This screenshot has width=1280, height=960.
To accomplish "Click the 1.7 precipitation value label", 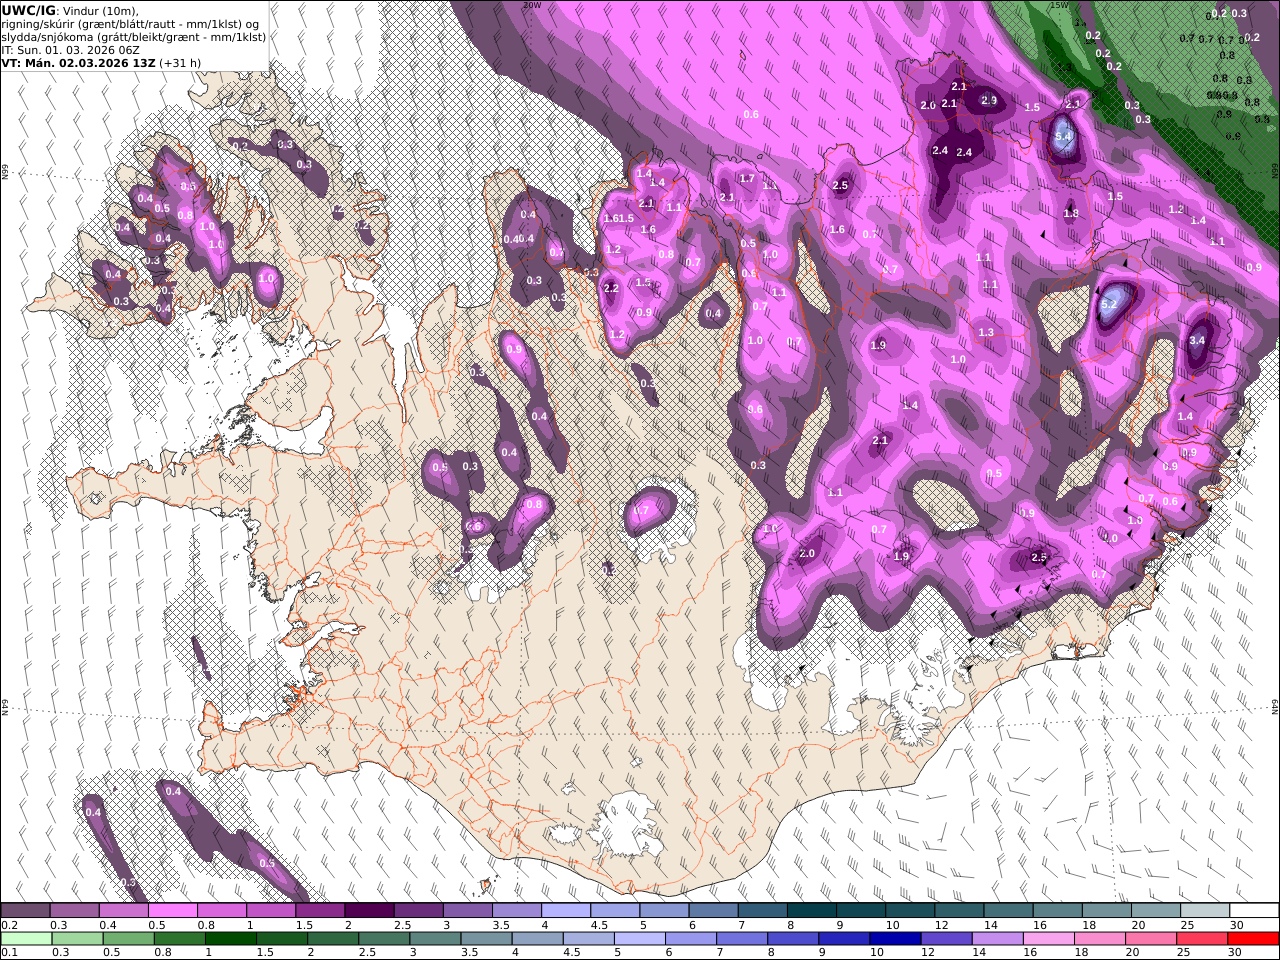I will pyautogui.click(x=746, y=179).
